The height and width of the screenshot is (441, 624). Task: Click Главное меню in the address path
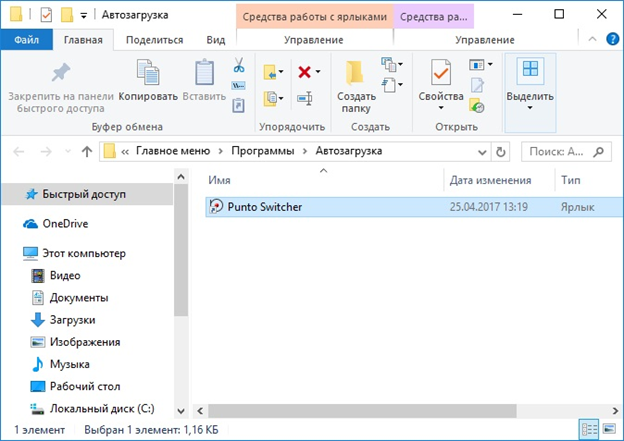tap(173, 151)
